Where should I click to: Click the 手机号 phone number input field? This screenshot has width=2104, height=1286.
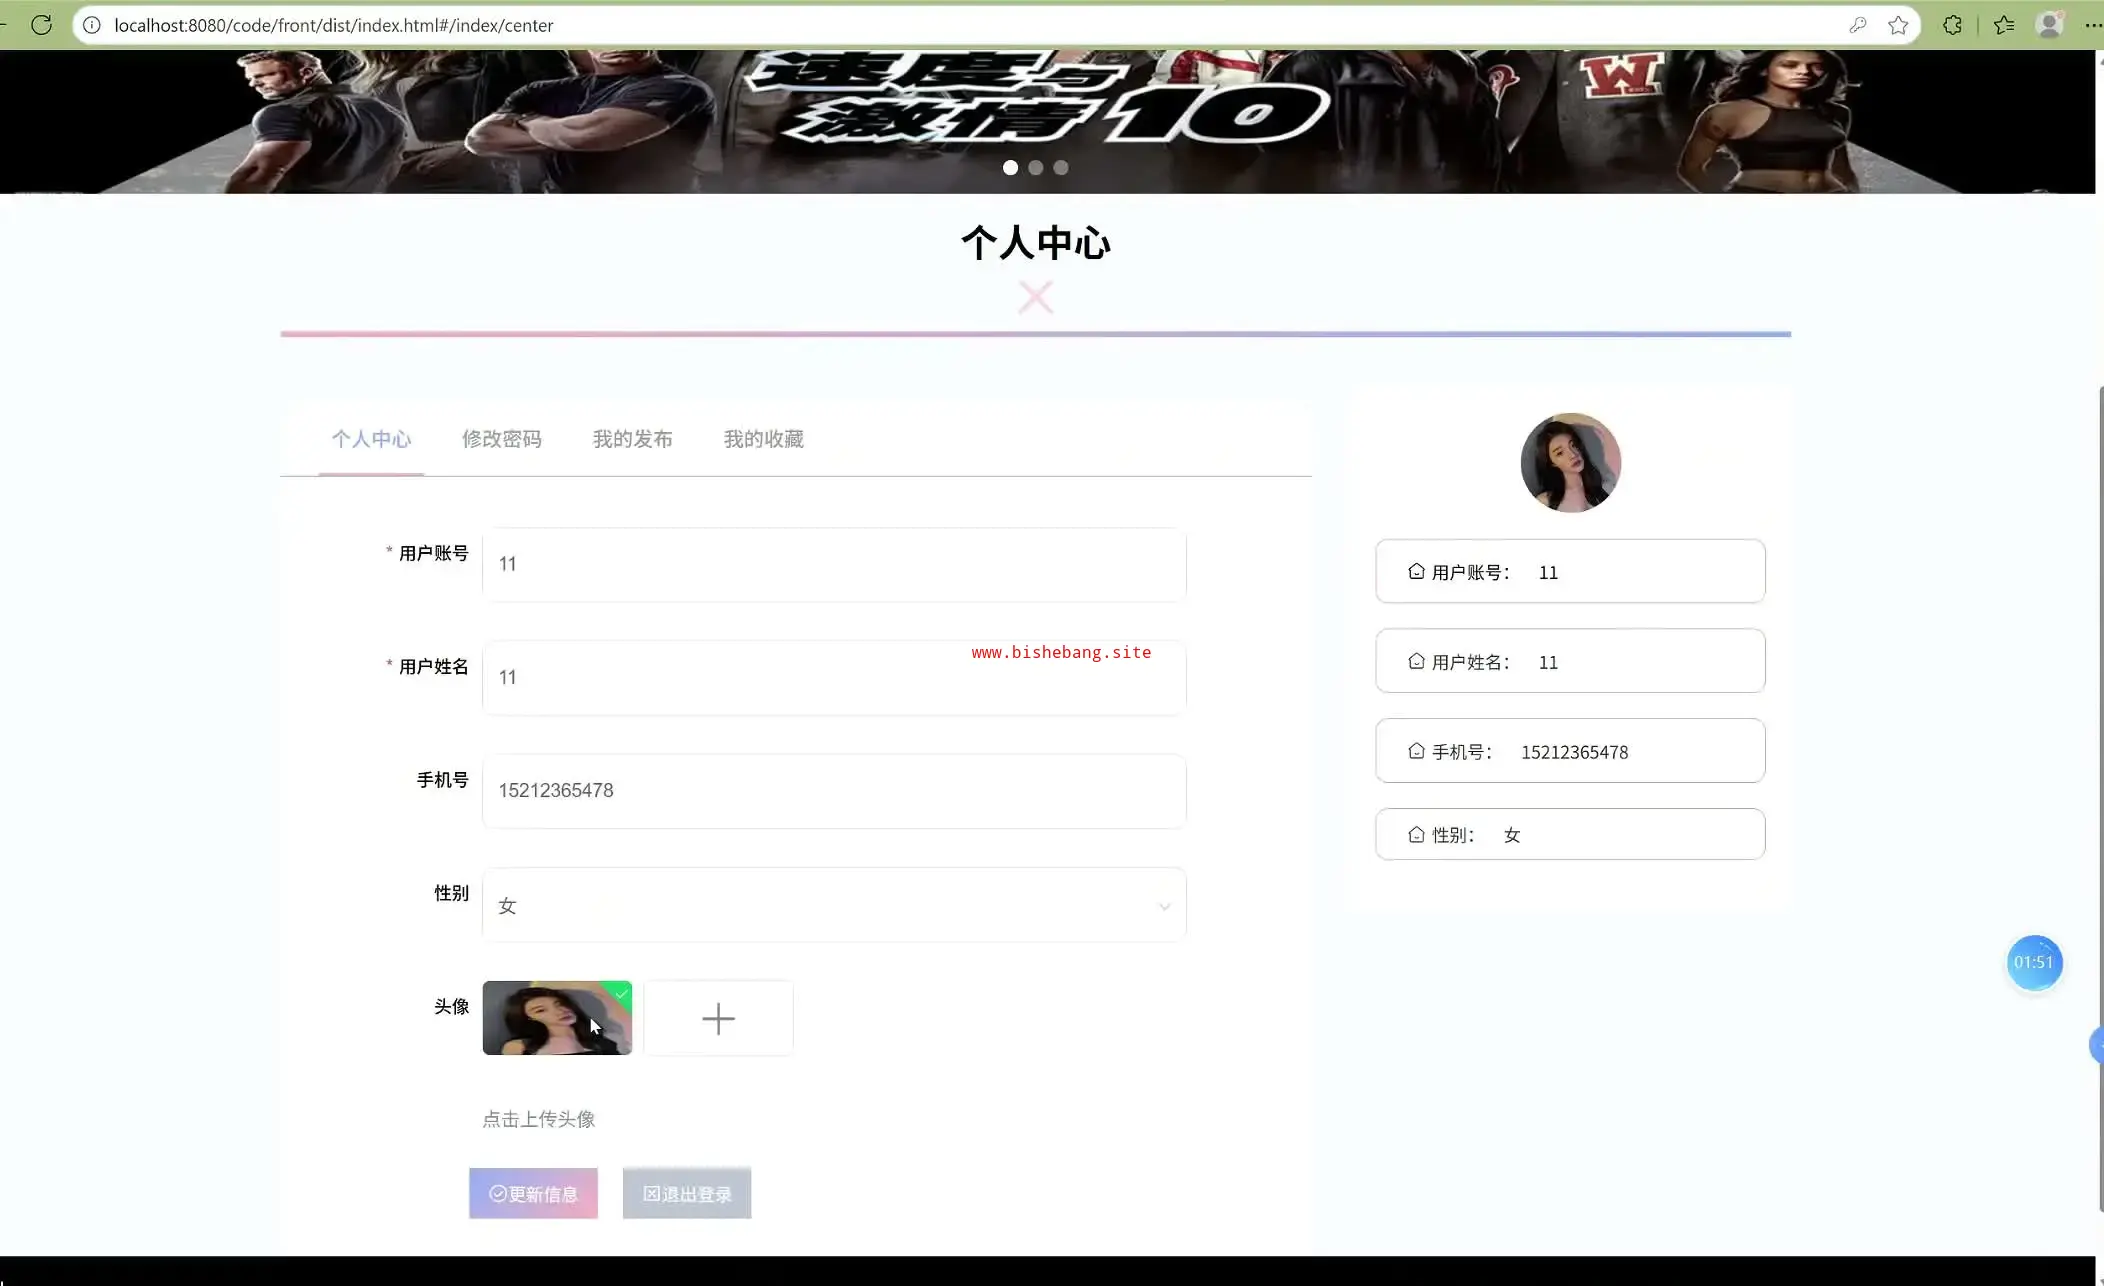tap(833, 791)
